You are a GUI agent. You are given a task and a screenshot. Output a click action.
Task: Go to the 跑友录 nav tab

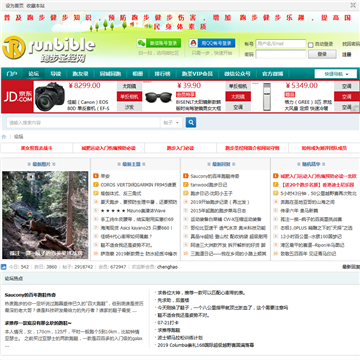pyautogui.click(x=80, y=74)
